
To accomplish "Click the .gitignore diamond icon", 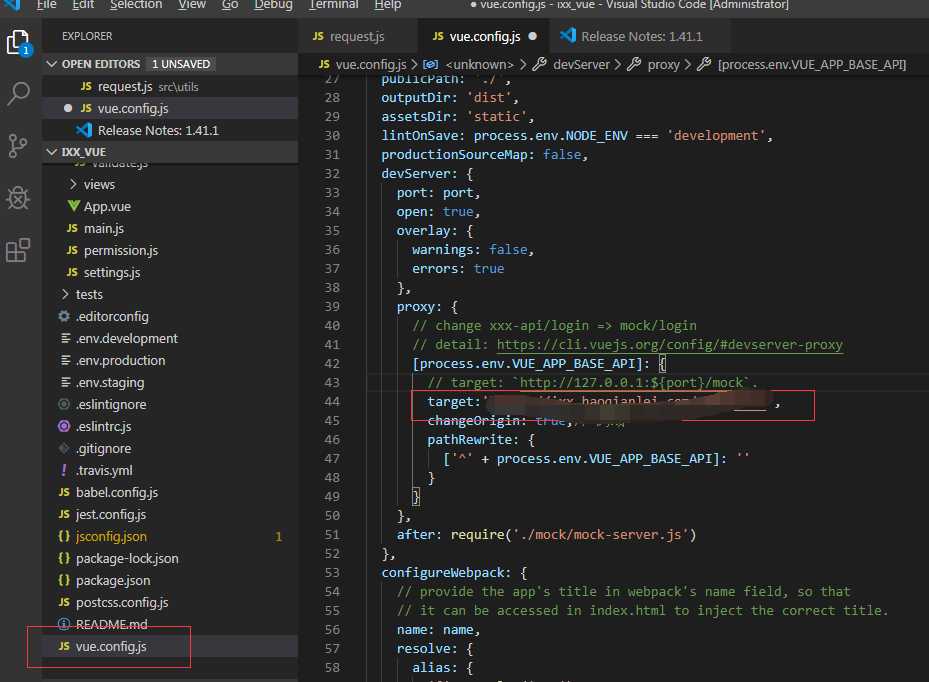I will coord(64,448).
